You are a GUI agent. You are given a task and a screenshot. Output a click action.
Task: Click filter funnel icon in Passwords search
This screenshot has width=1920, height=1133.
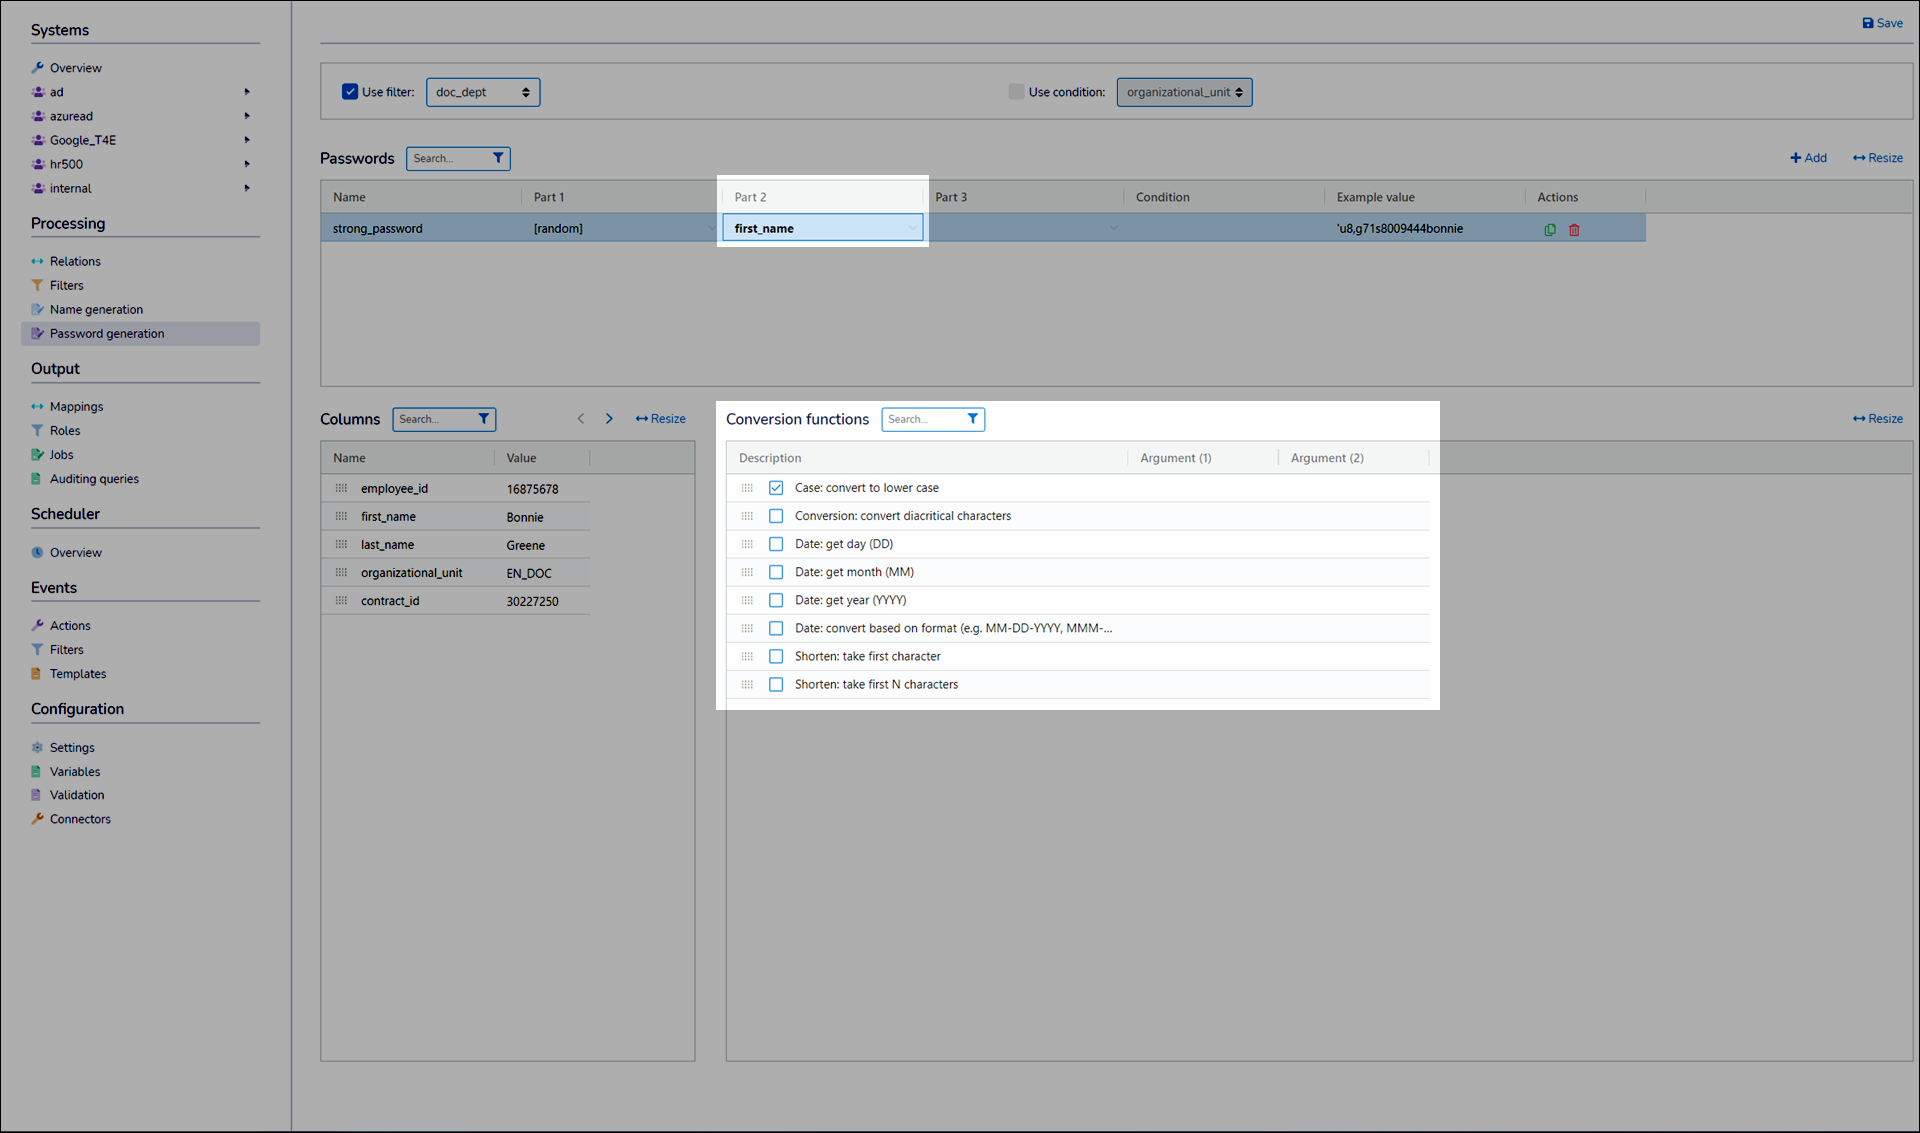coord(498,158)
